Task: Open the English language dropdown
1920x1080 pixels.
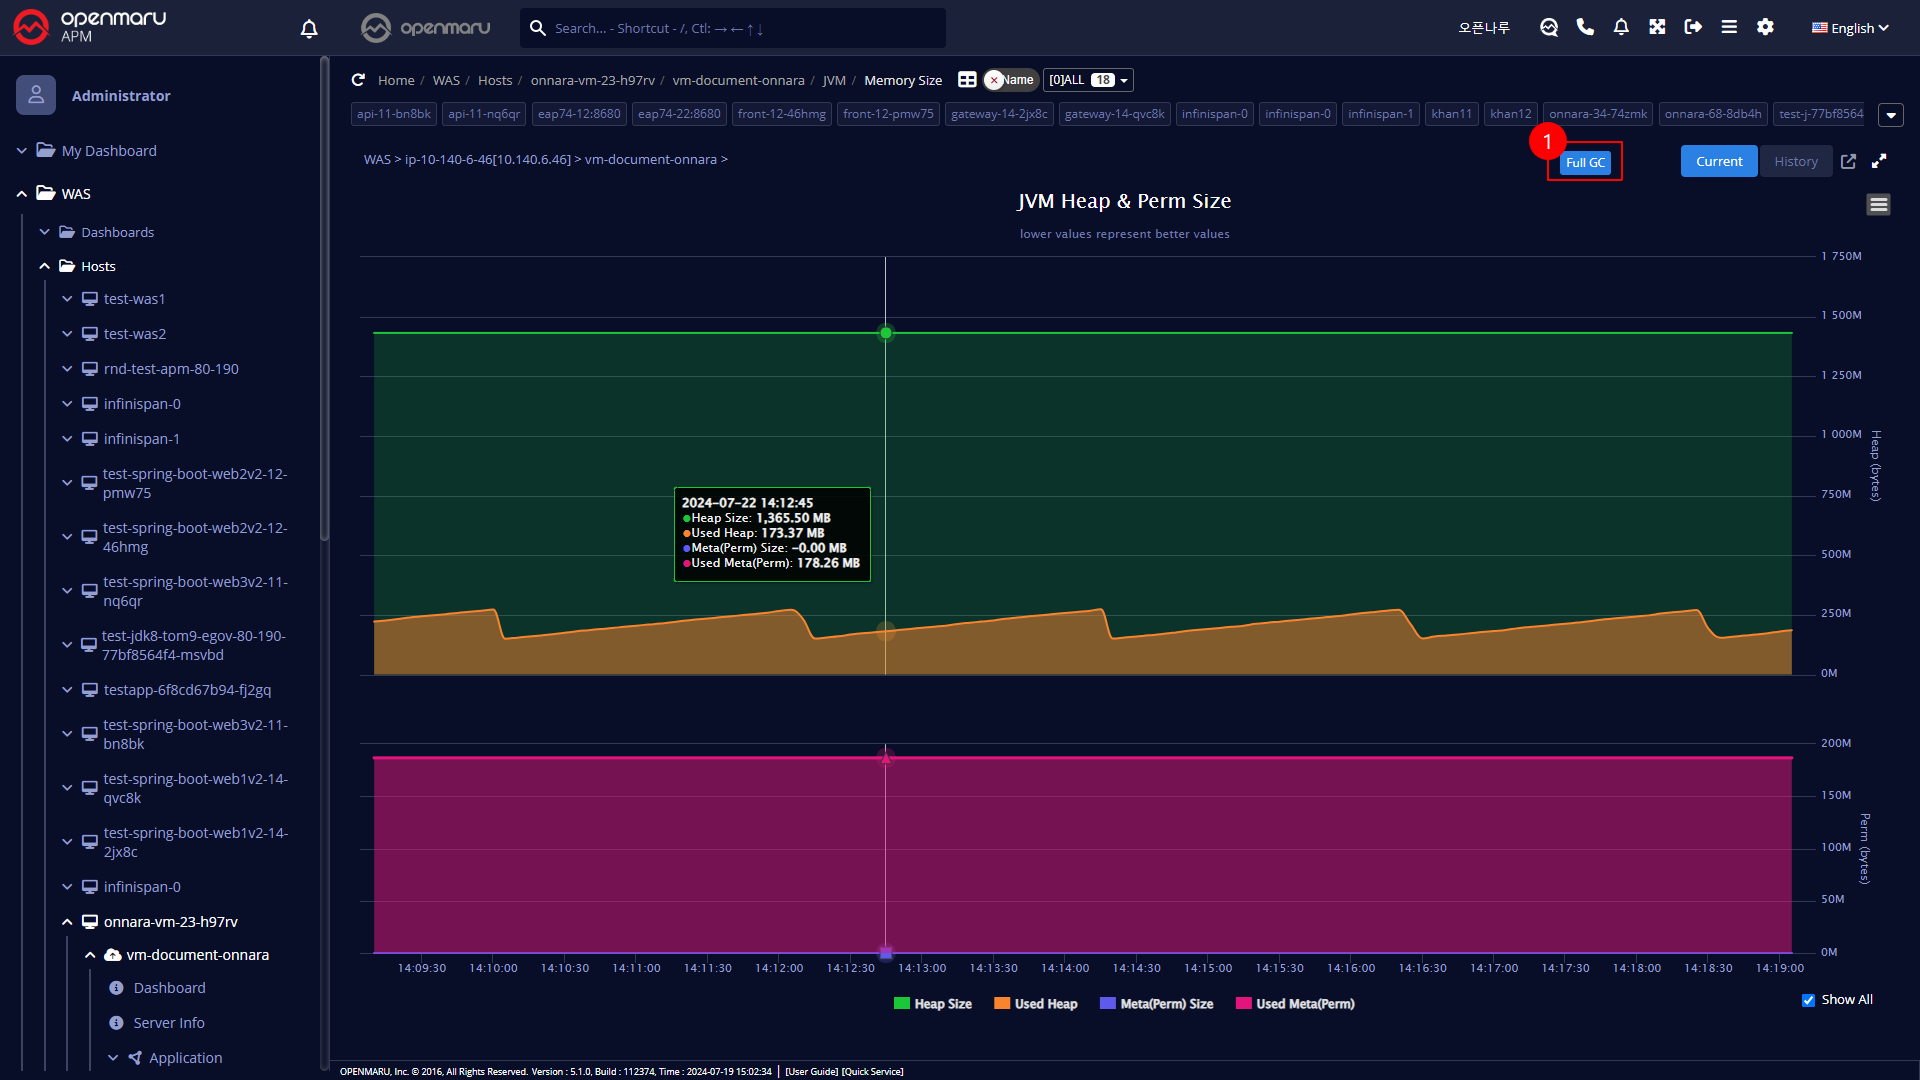Action: pyautogui.click(x=1850, y=28)
